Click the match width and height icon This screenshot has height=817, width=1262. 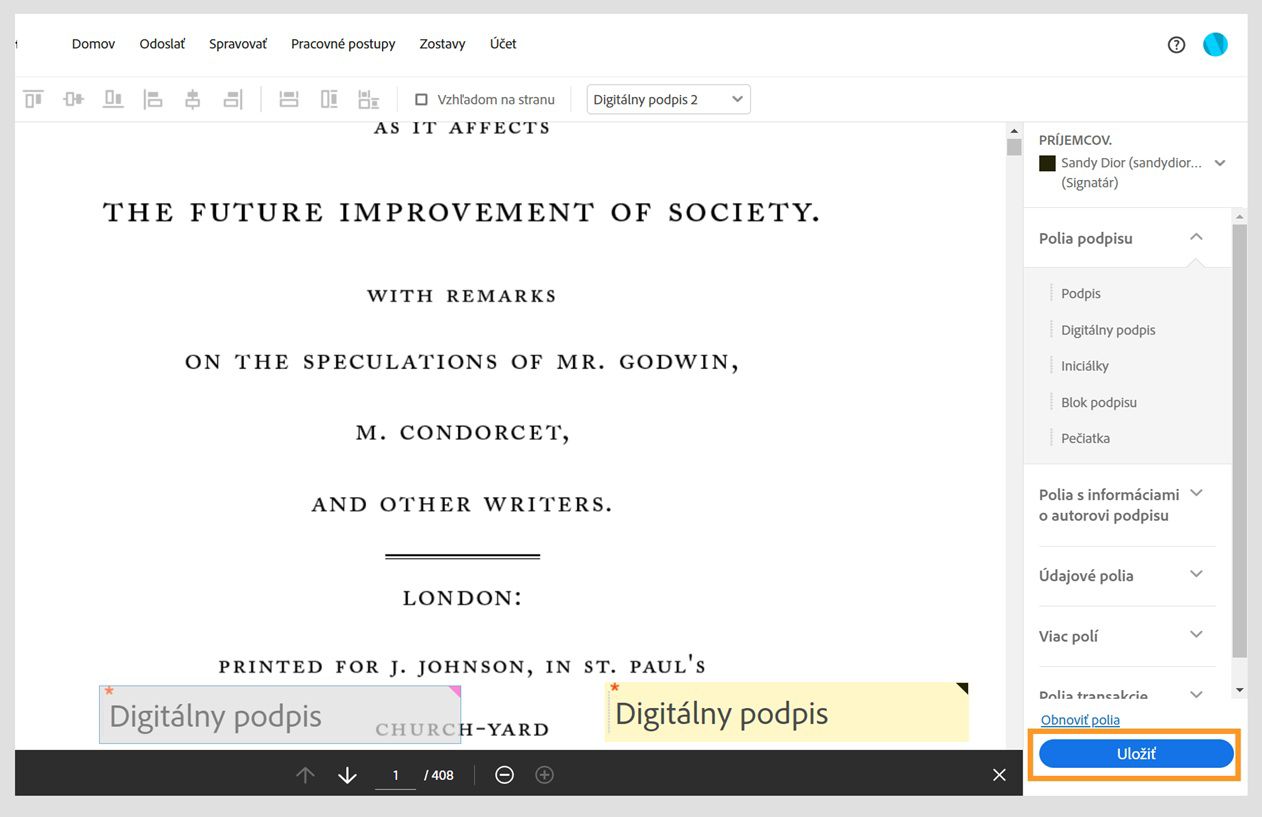pyautogui.click(x=369, y=99)
